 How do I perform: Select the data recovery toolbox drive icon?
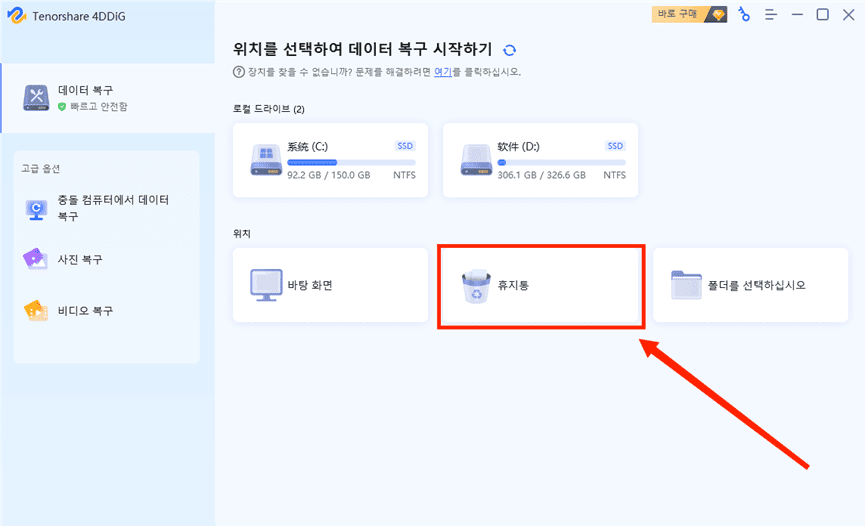[36, 98]
